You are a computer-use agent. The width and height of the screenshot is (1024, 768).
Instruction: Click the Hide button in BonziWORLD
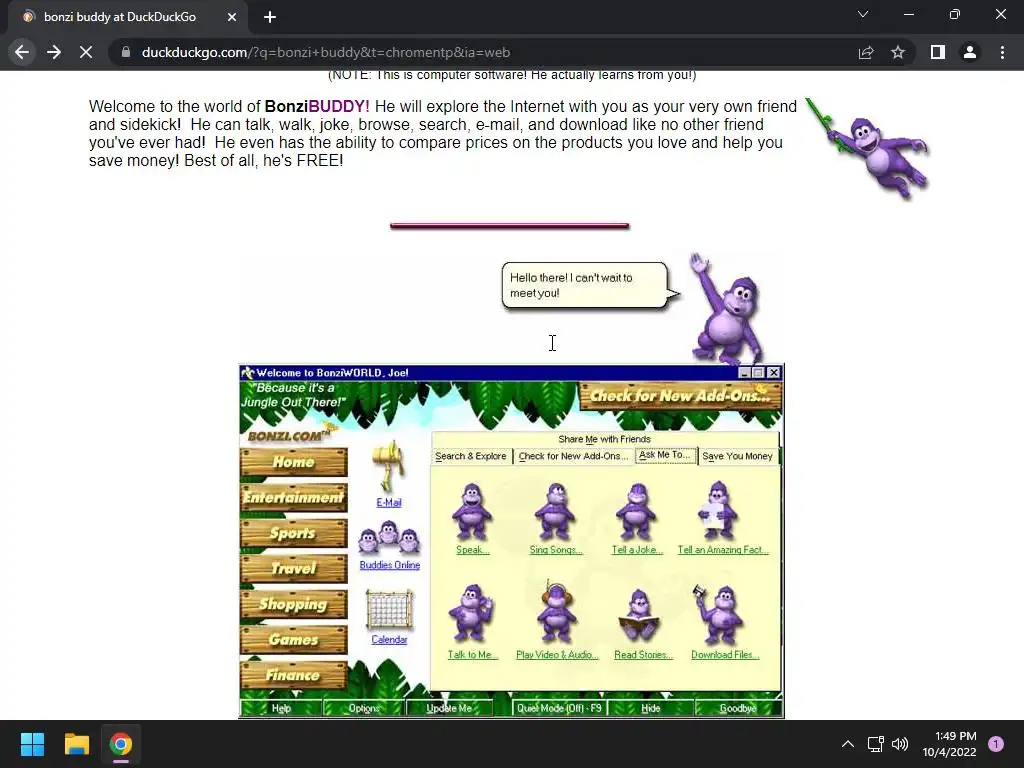[650, 708]
